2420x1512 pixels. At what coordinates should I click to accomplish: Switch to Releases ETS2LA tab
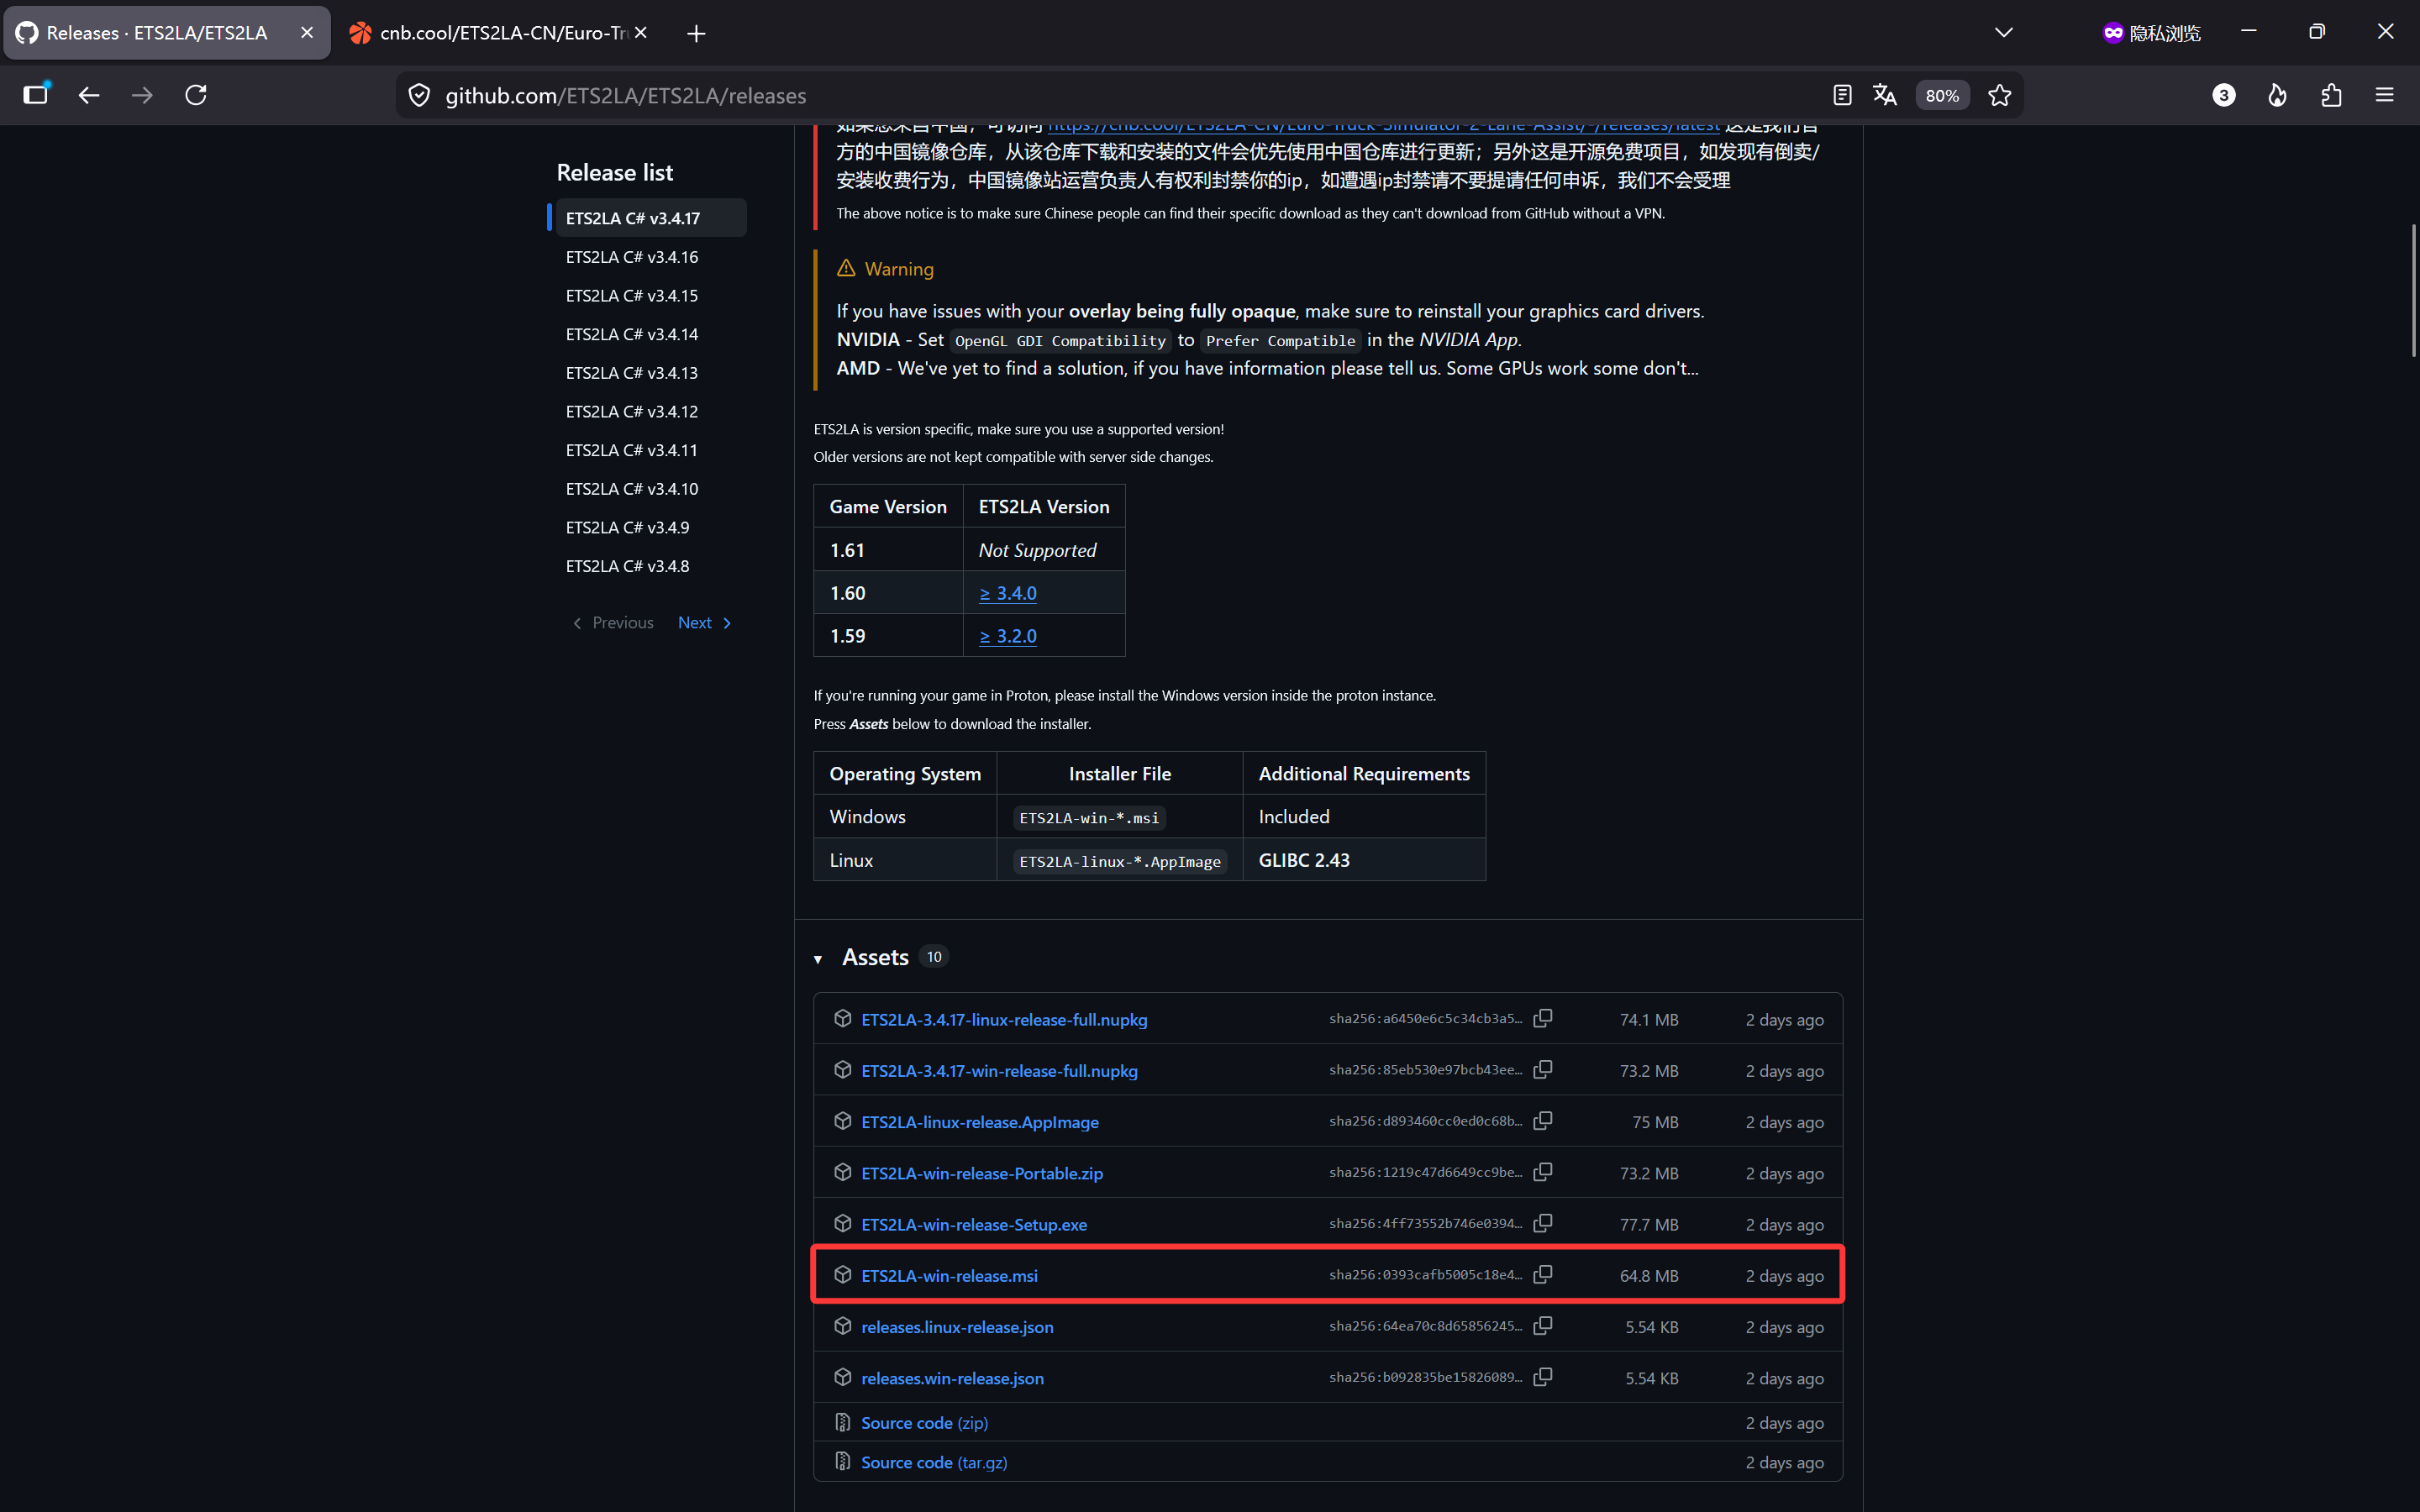tap(166, 33)
